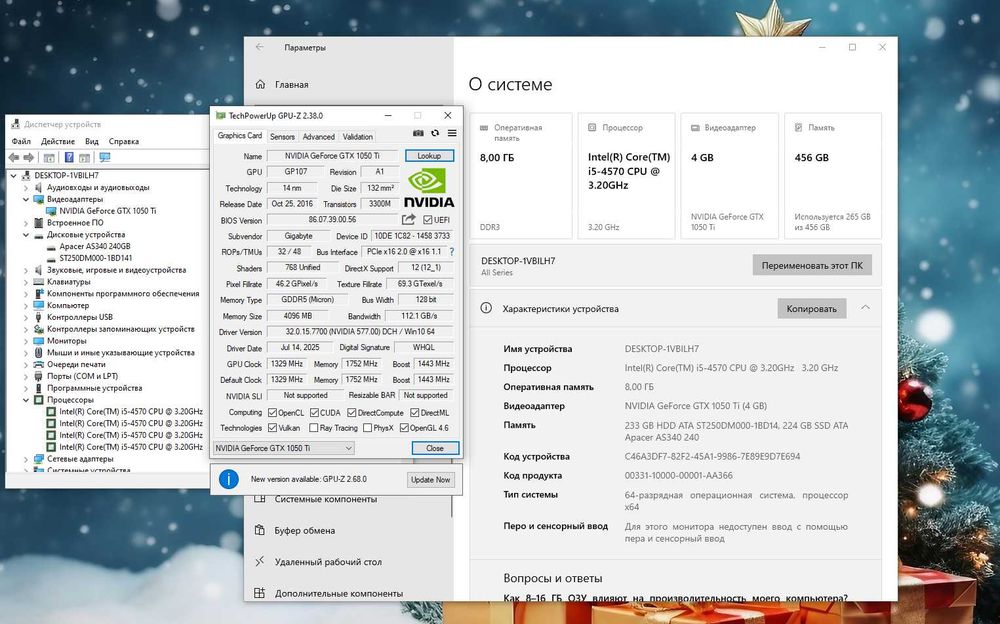The image size is (1000, 624).
Task: Show the action pane in Device Manager toolbar
Action: (x=84, y=157)
